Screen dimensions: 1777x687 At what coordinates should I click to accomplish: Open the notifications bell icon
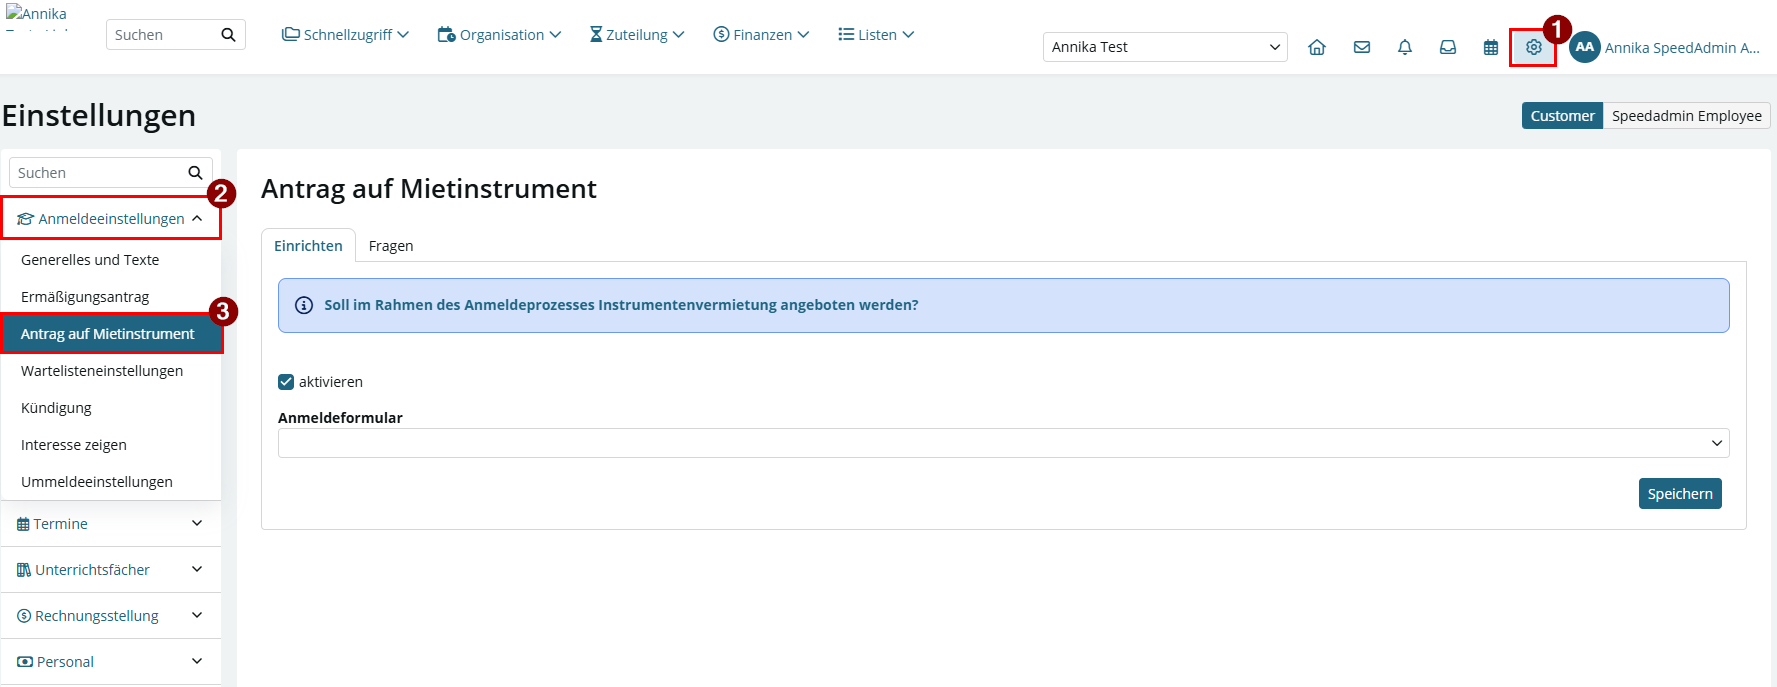coord(1405,47)
